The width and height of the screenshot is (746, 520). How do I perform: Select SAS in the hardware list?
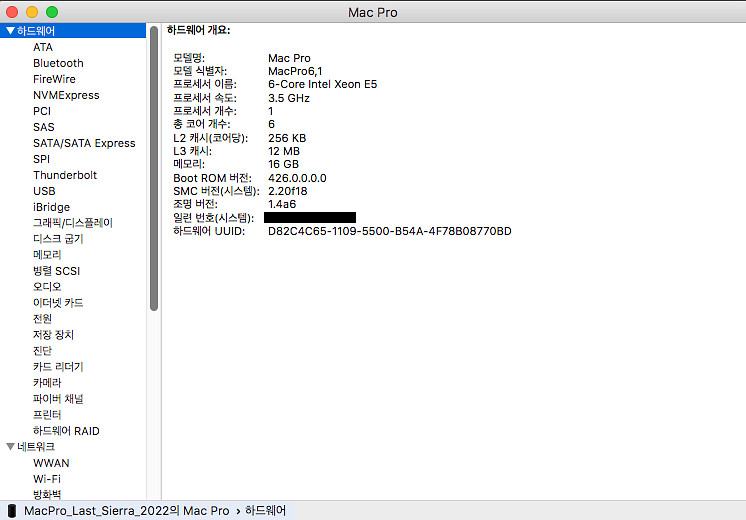[x=44, y=127]
